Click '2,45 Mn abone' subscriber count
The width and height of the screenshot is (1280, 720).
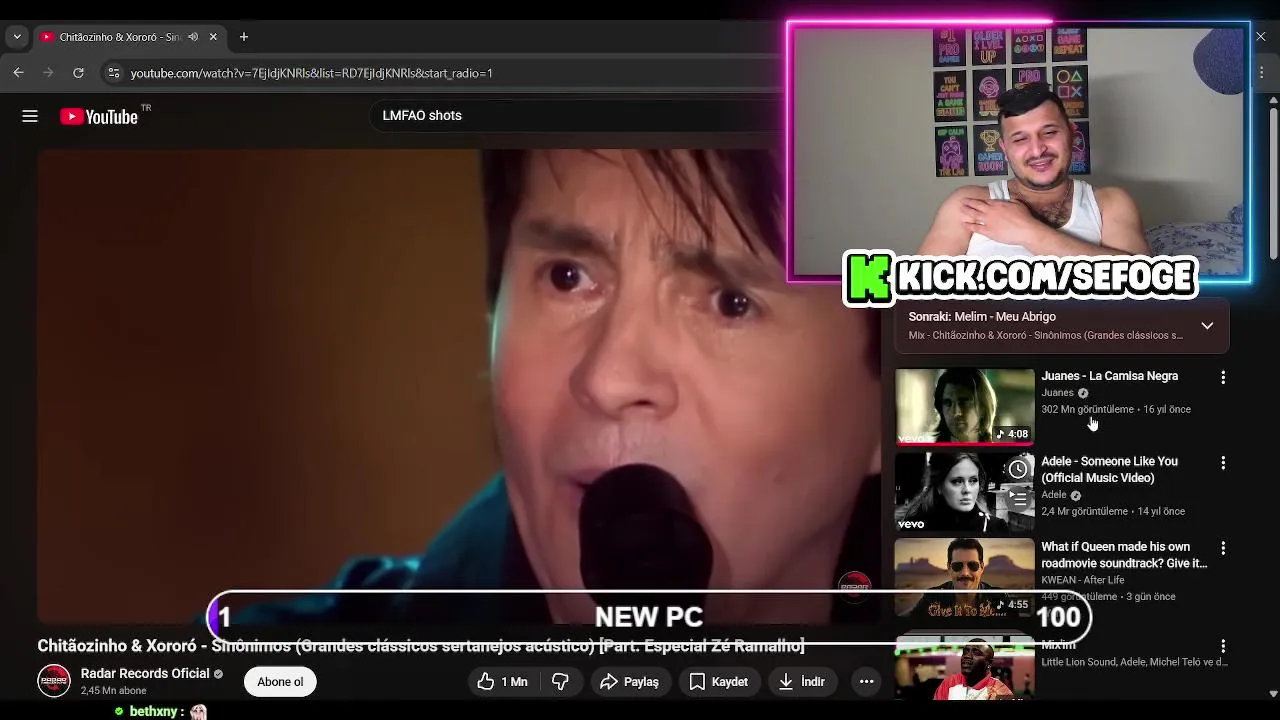click(113, 691)
